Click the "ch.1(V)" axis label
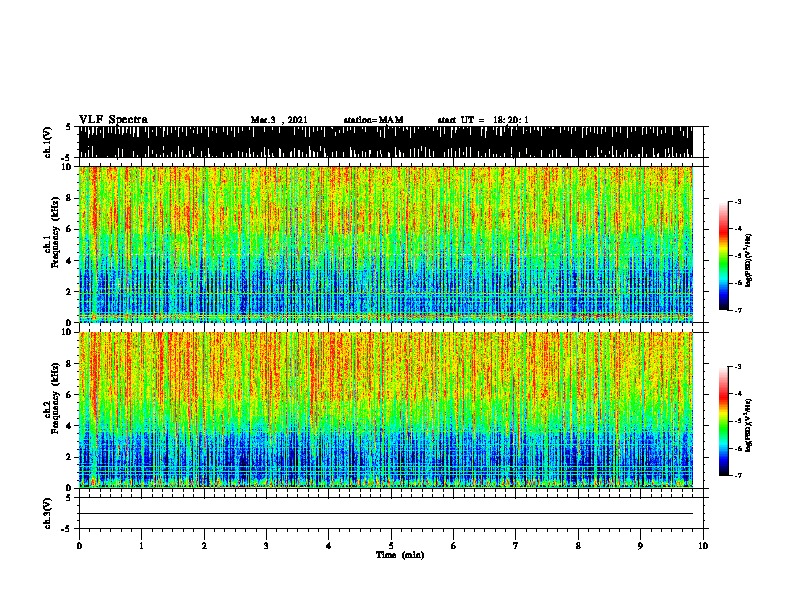Image resolution: width=792 pixels, height=612 pixels. click(x=48, y=142)
